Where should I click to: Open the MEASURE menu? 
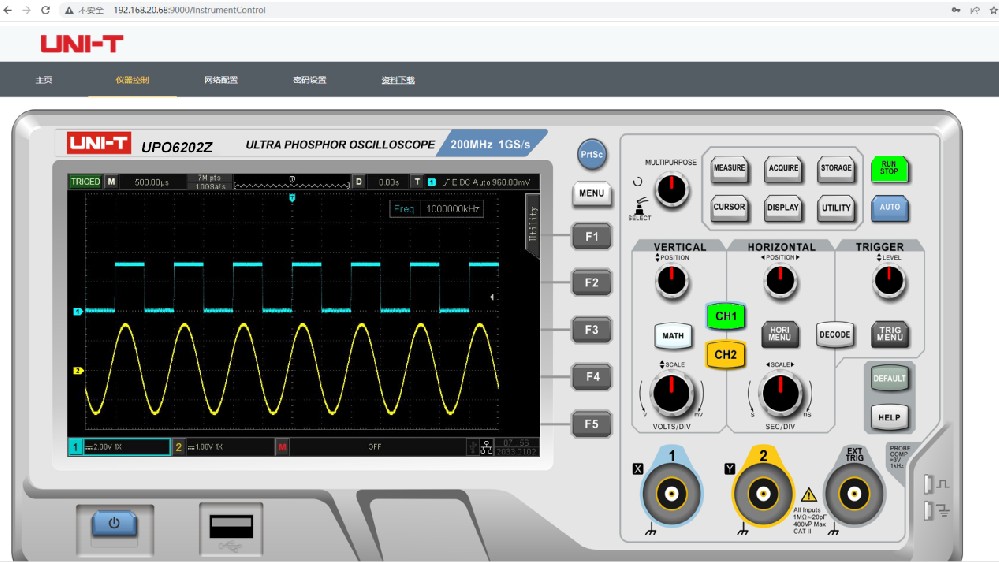(x=729, y=168)
